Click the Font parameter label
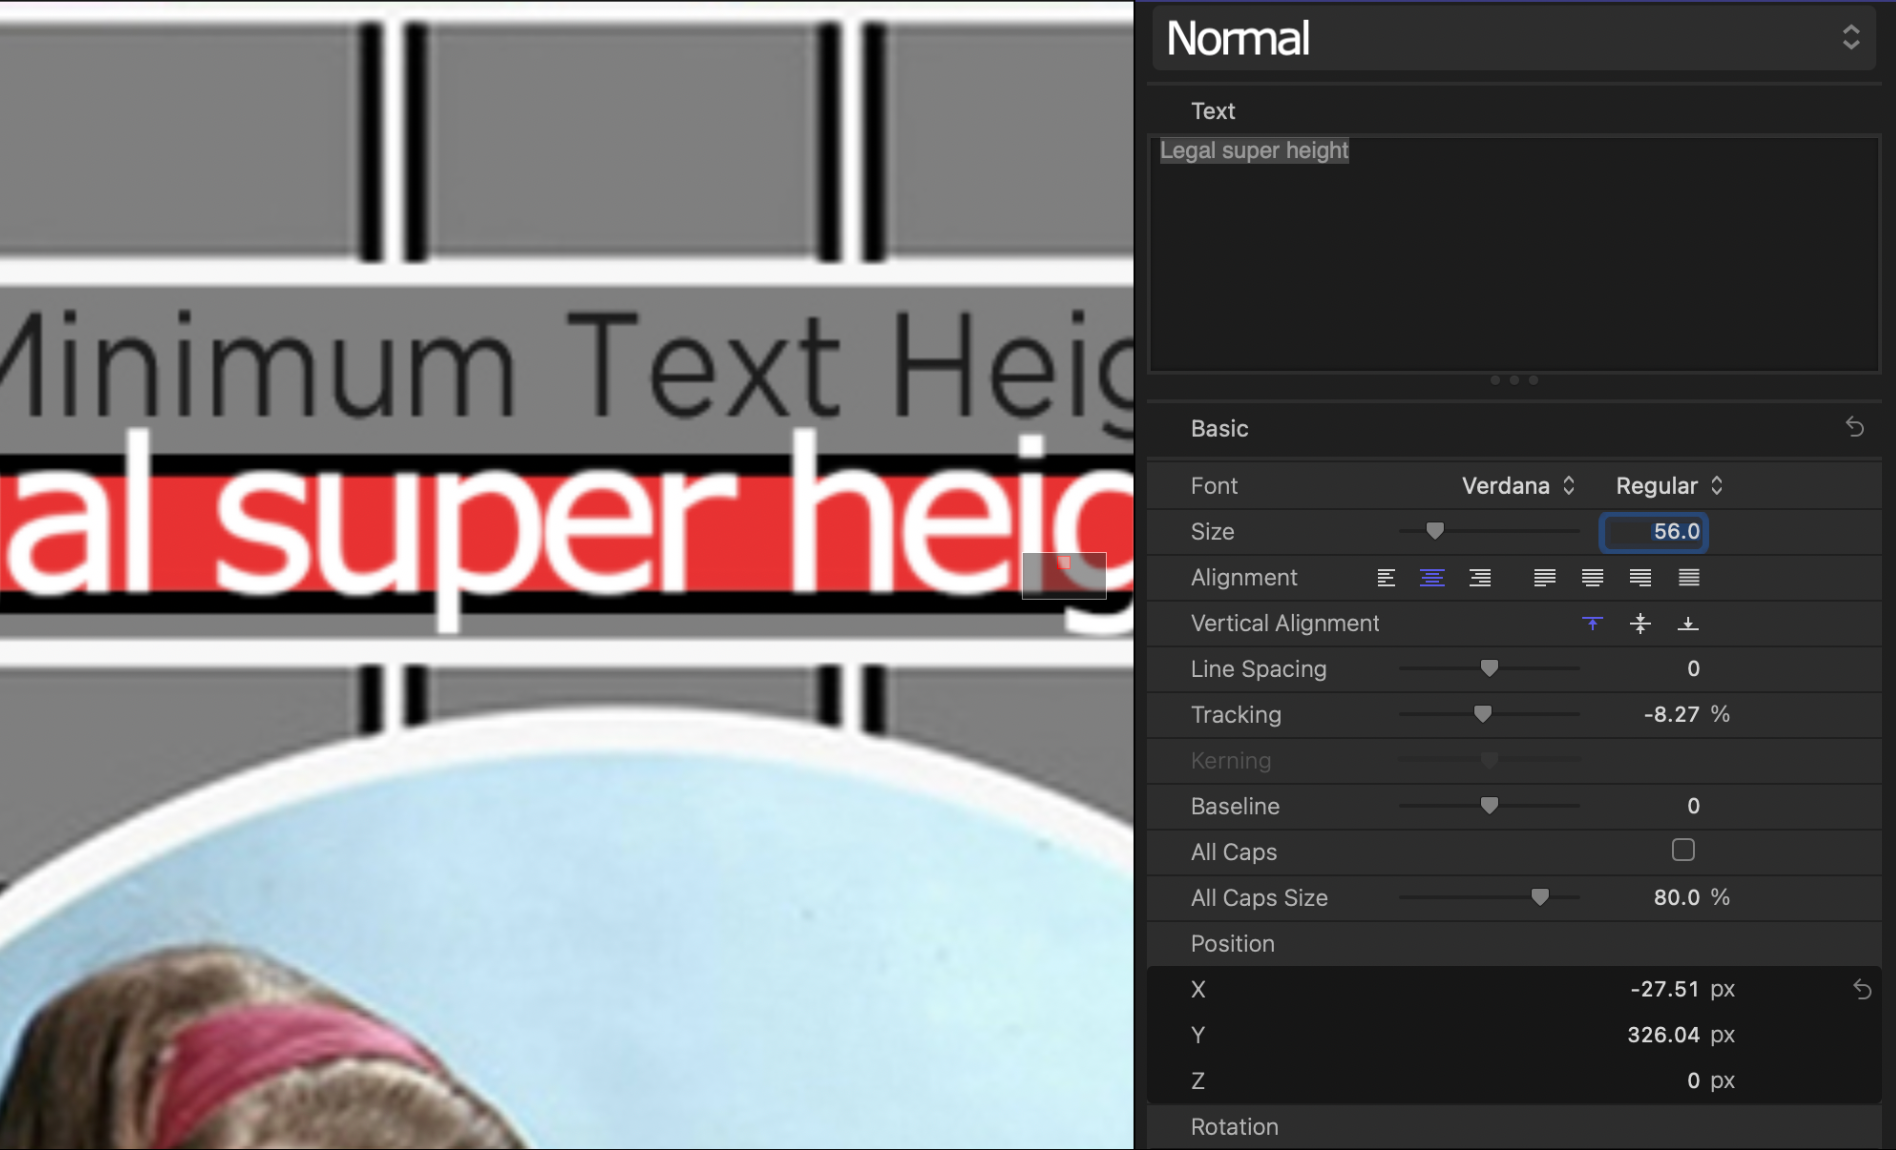1896x1150 pixels. [1214, 486]
